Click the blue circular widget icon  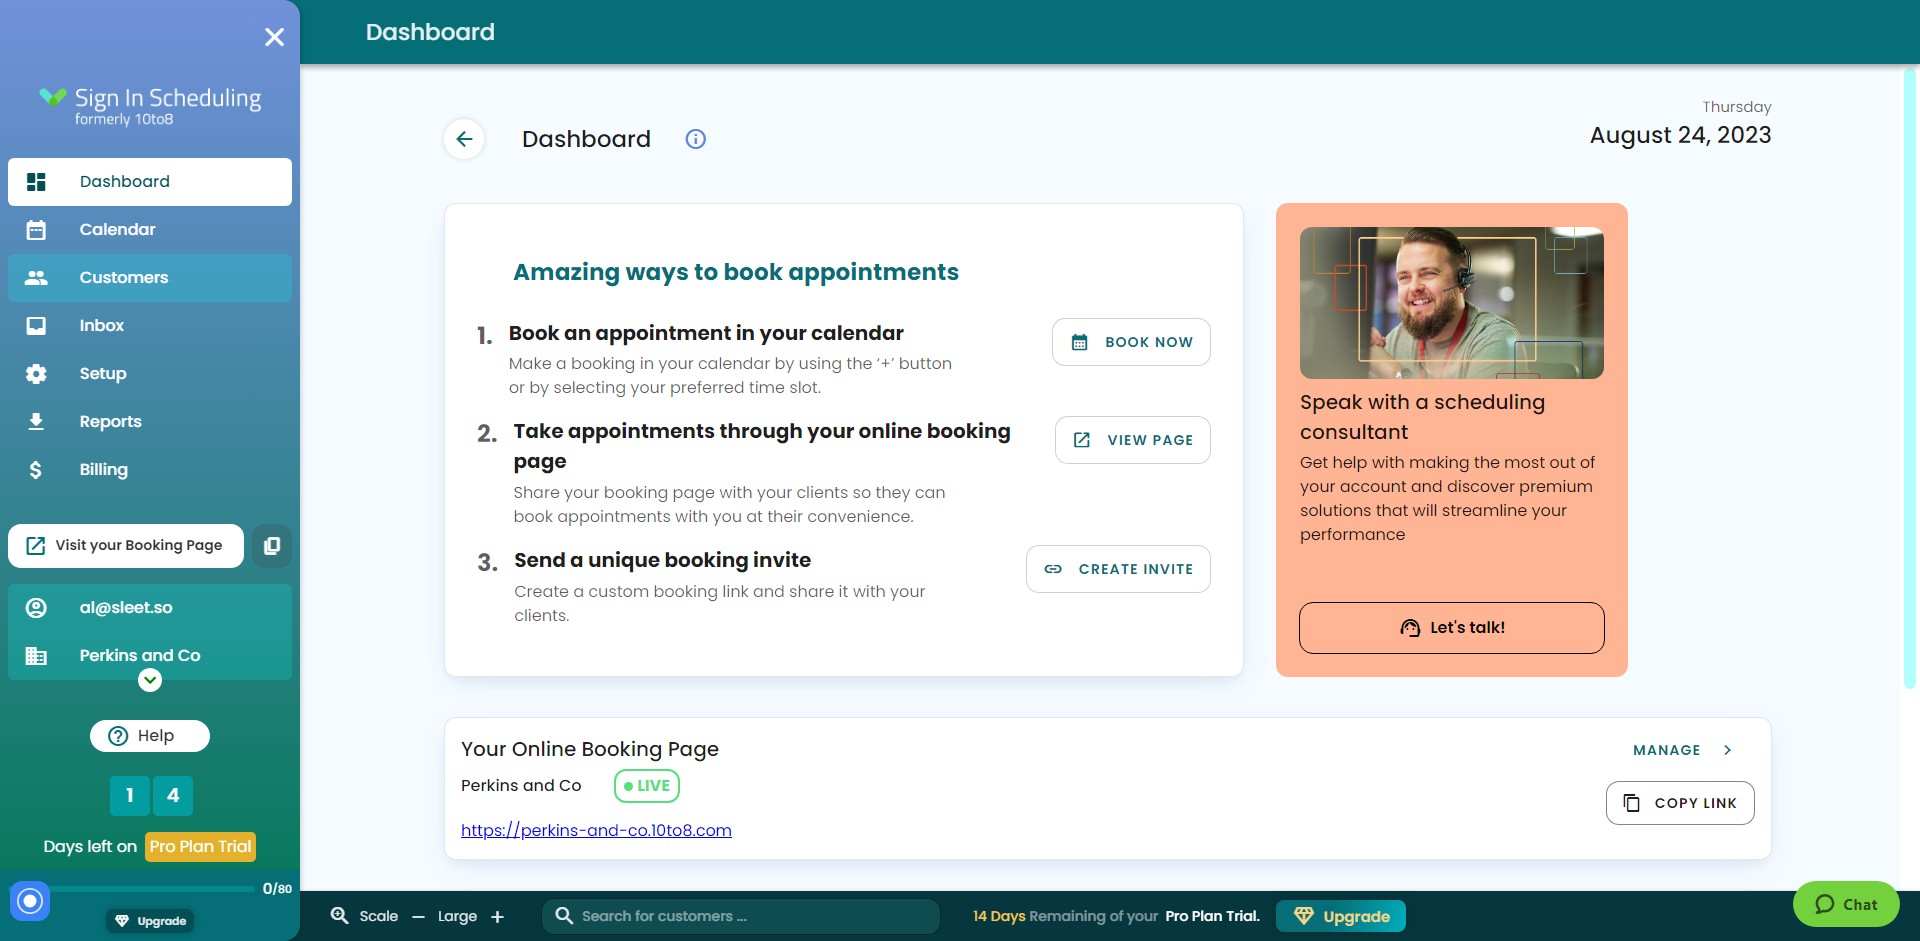click(x=30, y=901)
